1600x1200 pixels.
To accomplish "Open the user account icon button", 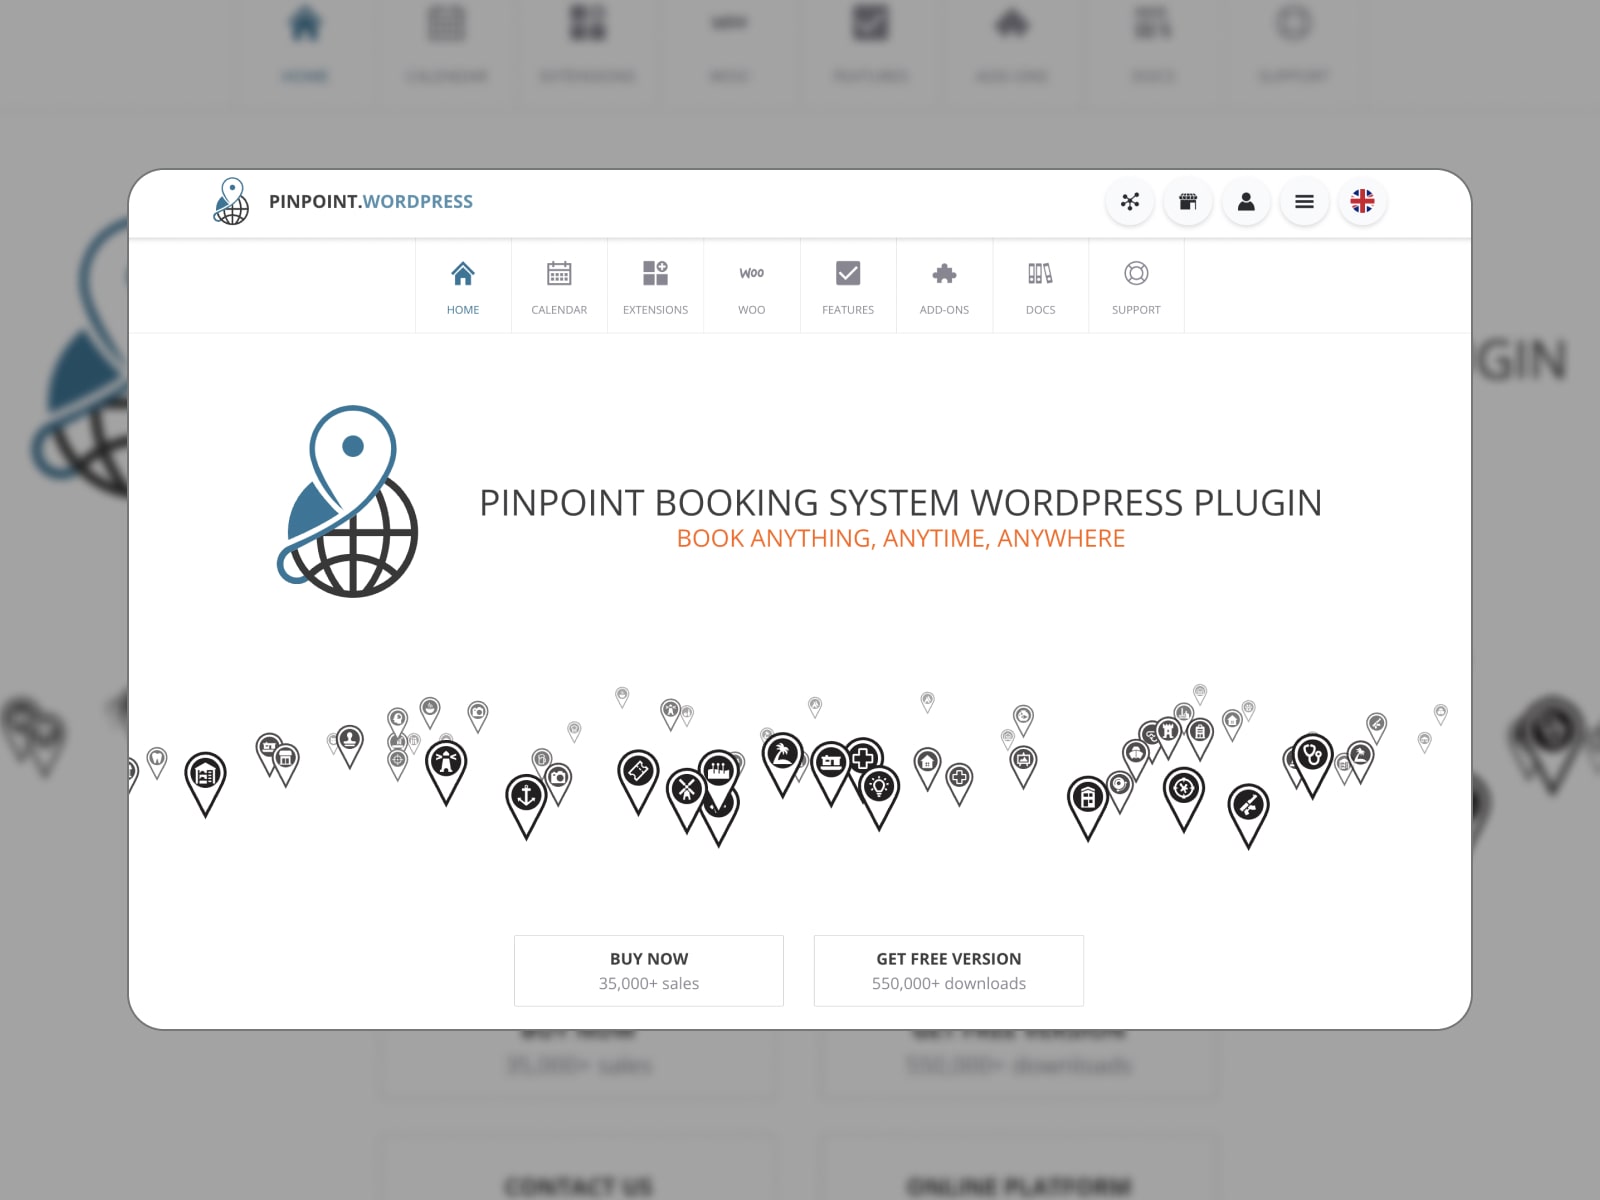I will point(1246,202).
